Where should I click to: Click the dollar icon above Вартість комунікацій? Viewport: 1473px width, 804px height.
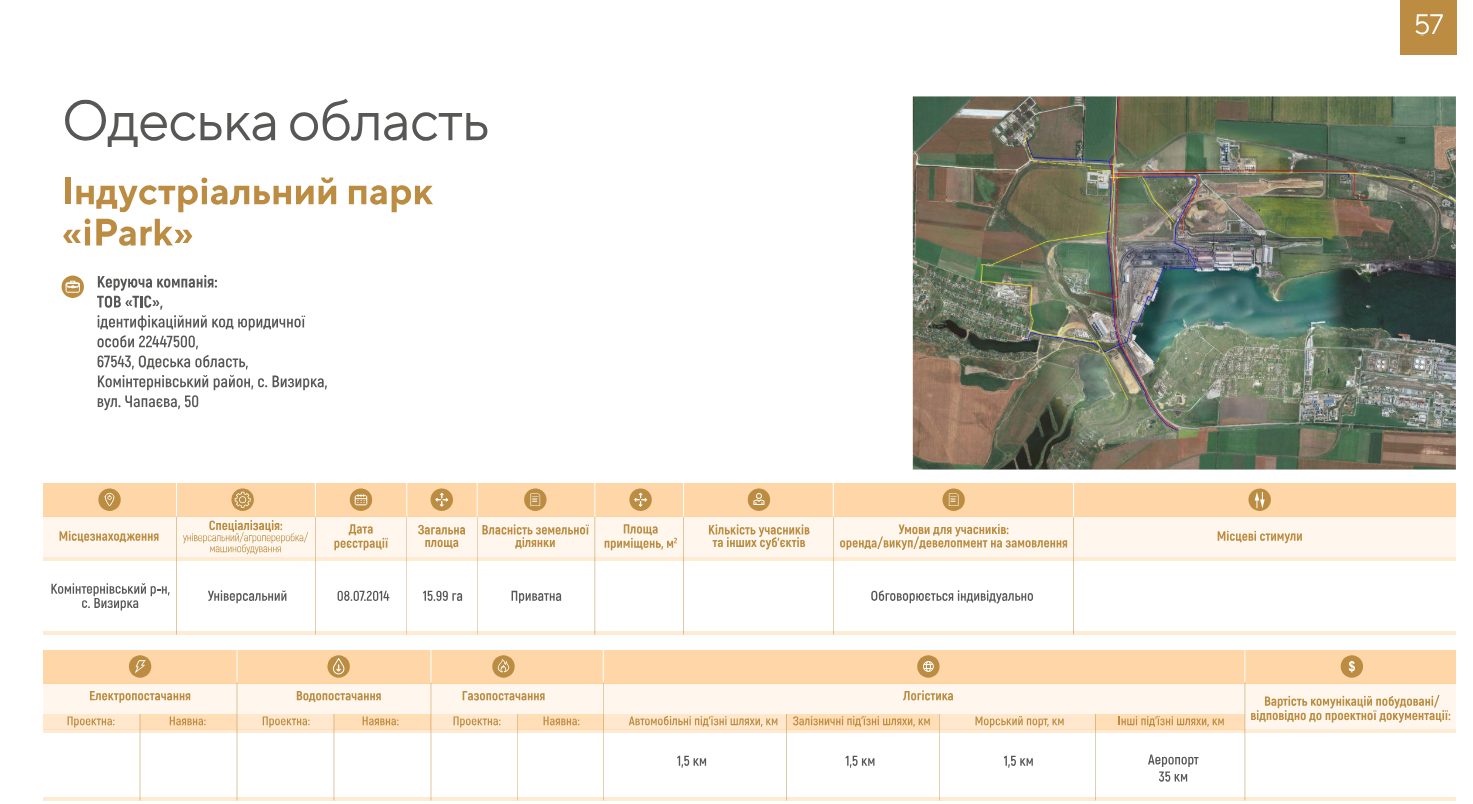(x=1351, y=666)
